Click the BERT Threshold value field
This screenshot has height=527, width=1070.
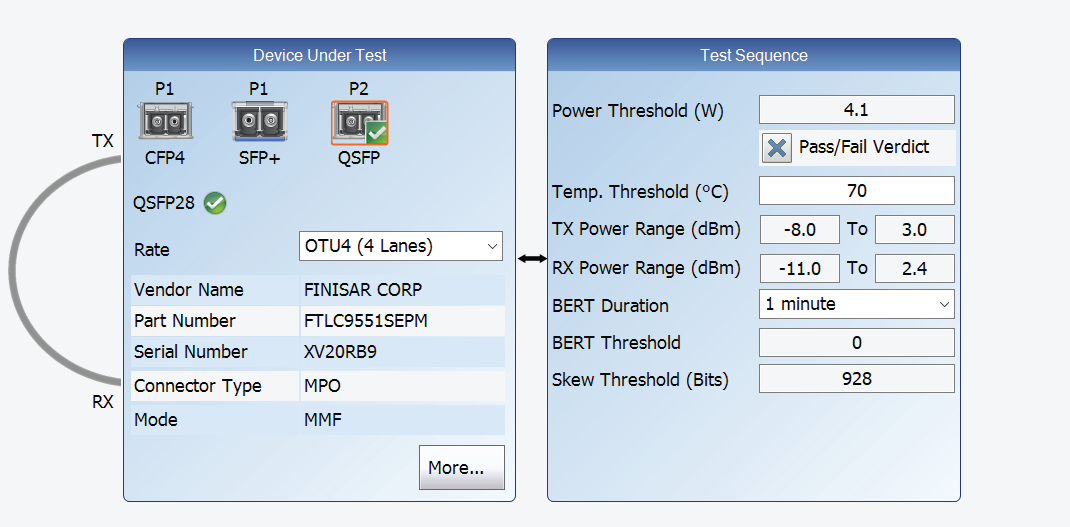(x=856, y=343)
